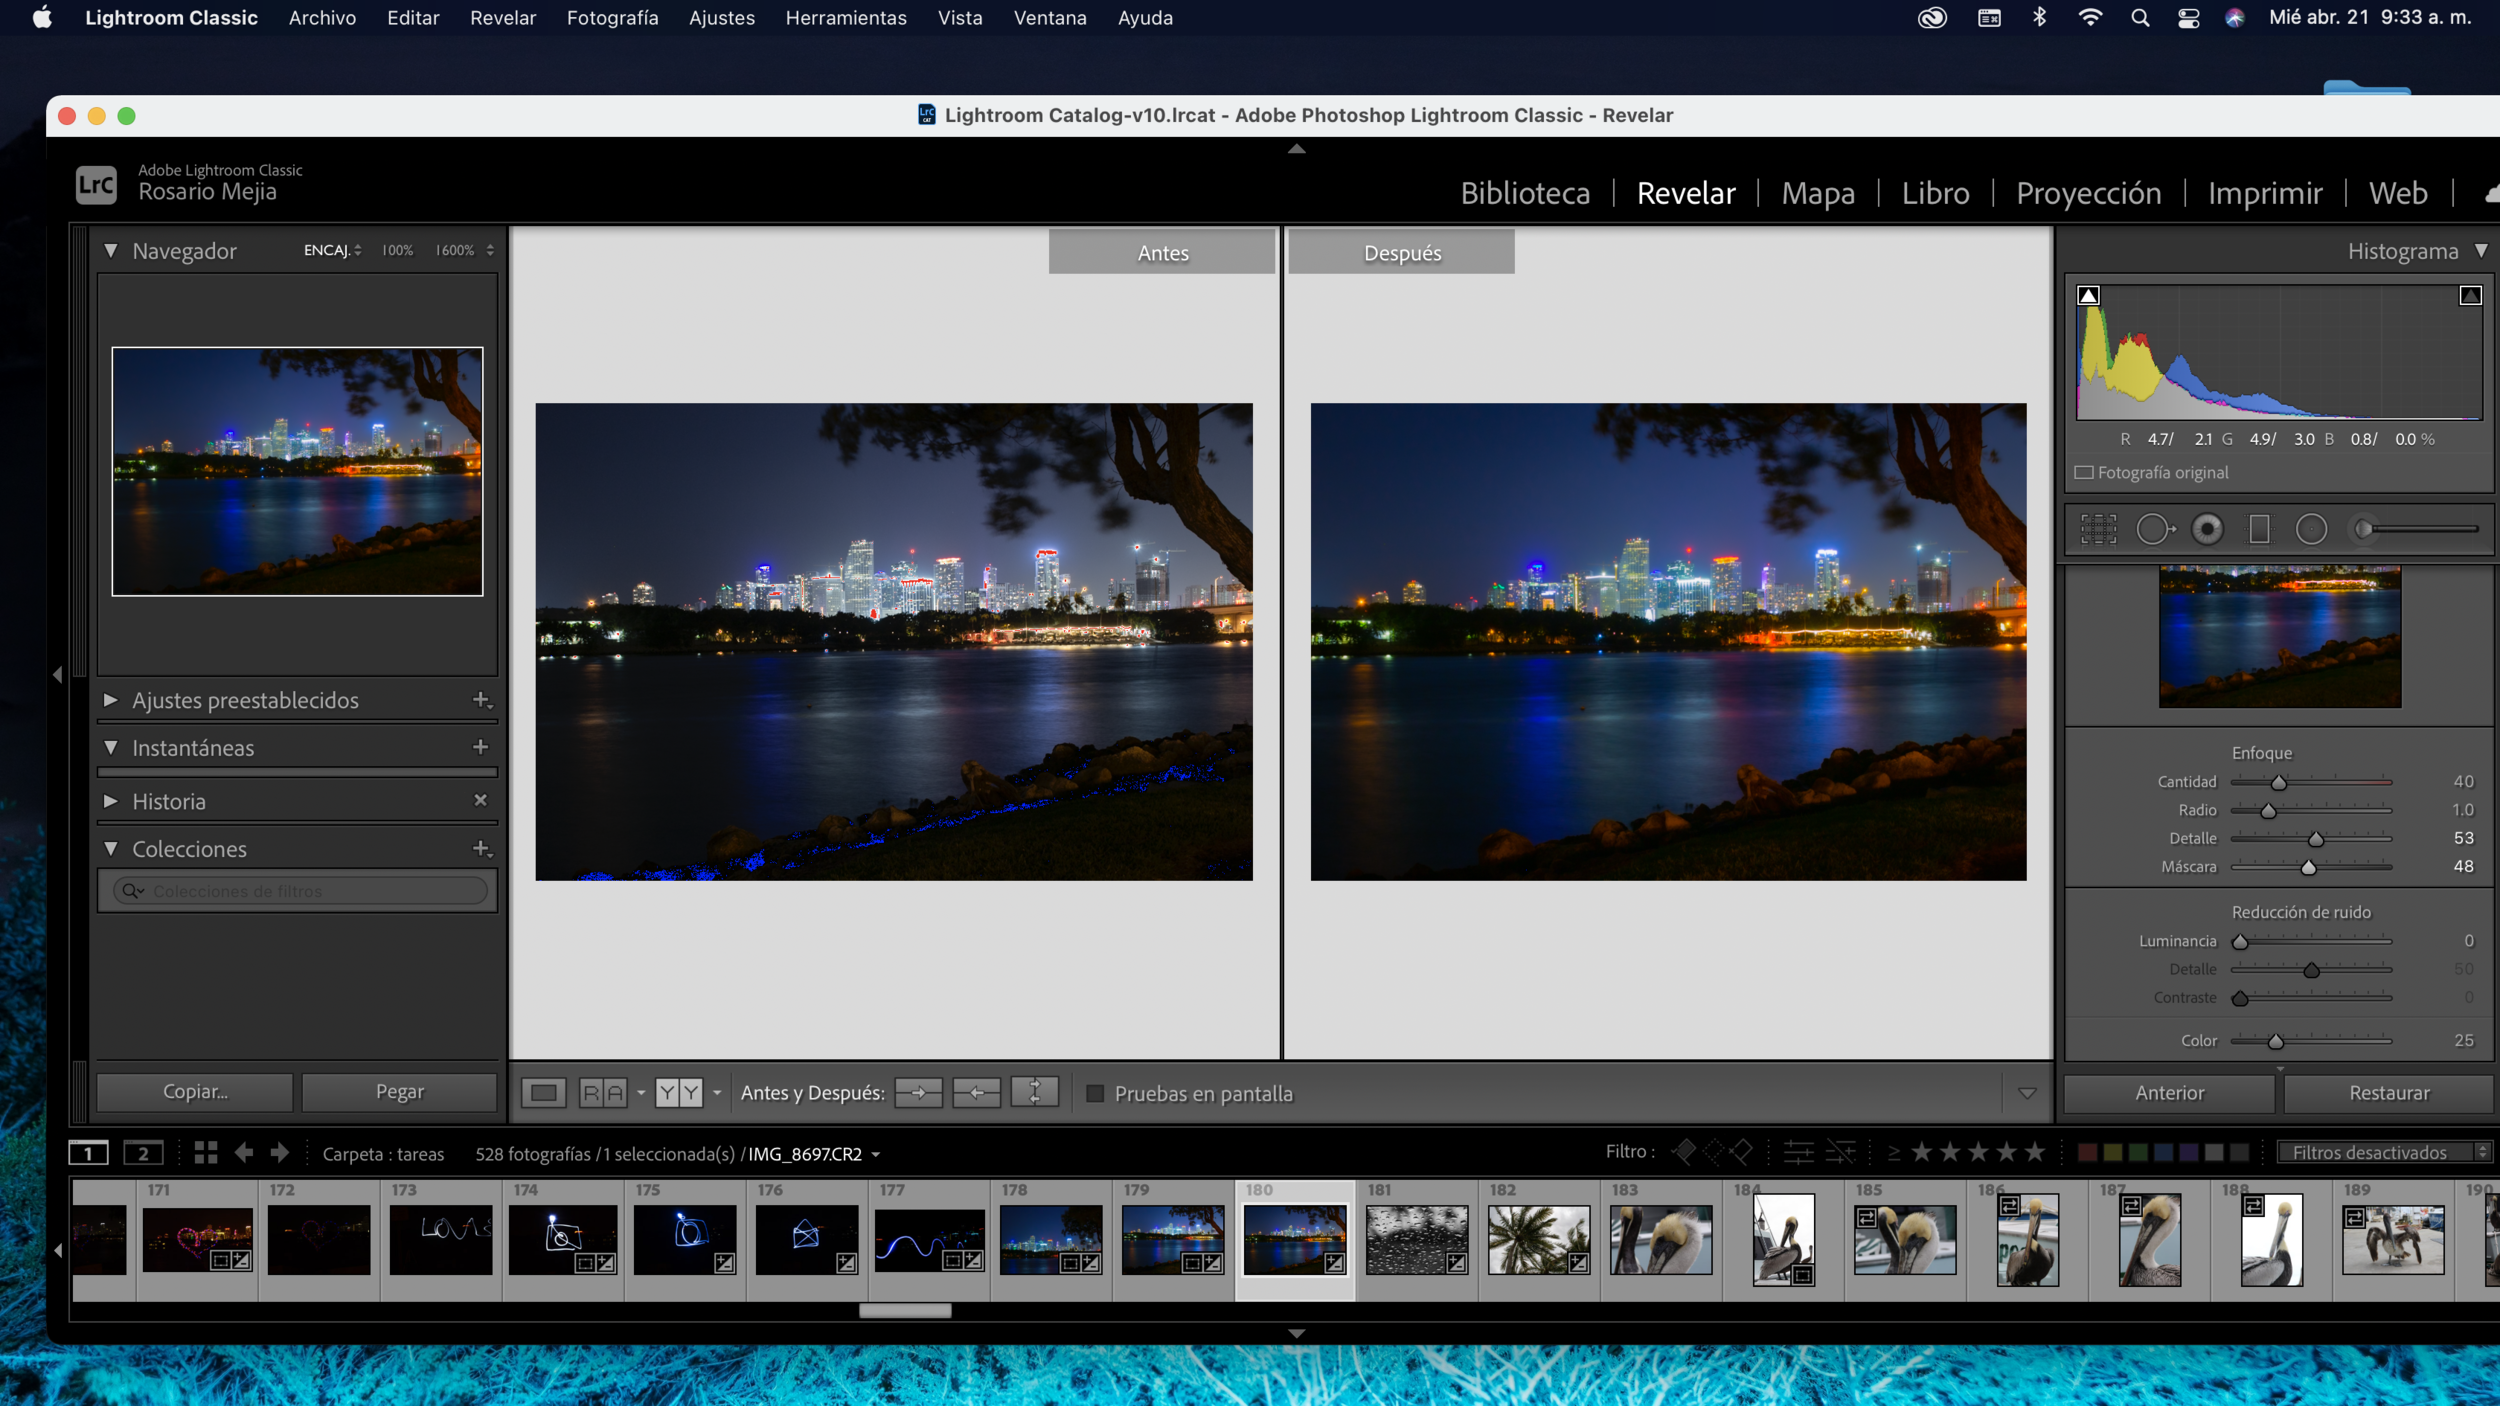Select the Crop Overlay tool
2500x1406 pixels.
[x=2097, y=528]
